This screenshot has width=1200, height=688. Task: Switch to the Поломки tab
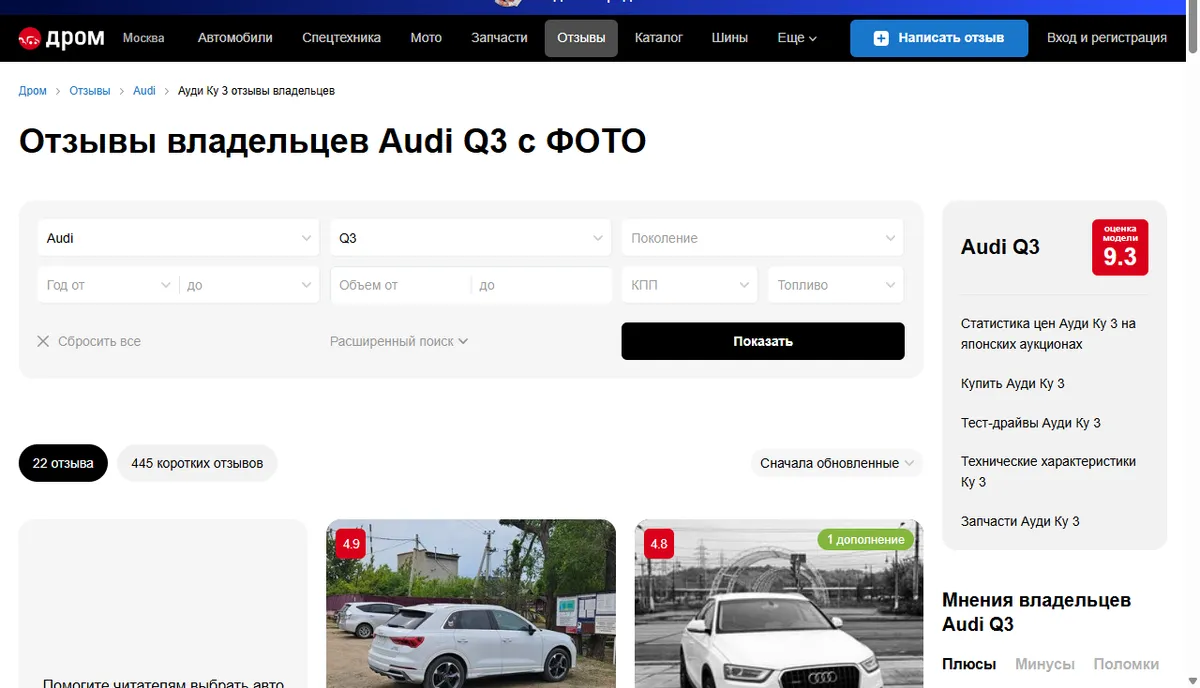1126,664
